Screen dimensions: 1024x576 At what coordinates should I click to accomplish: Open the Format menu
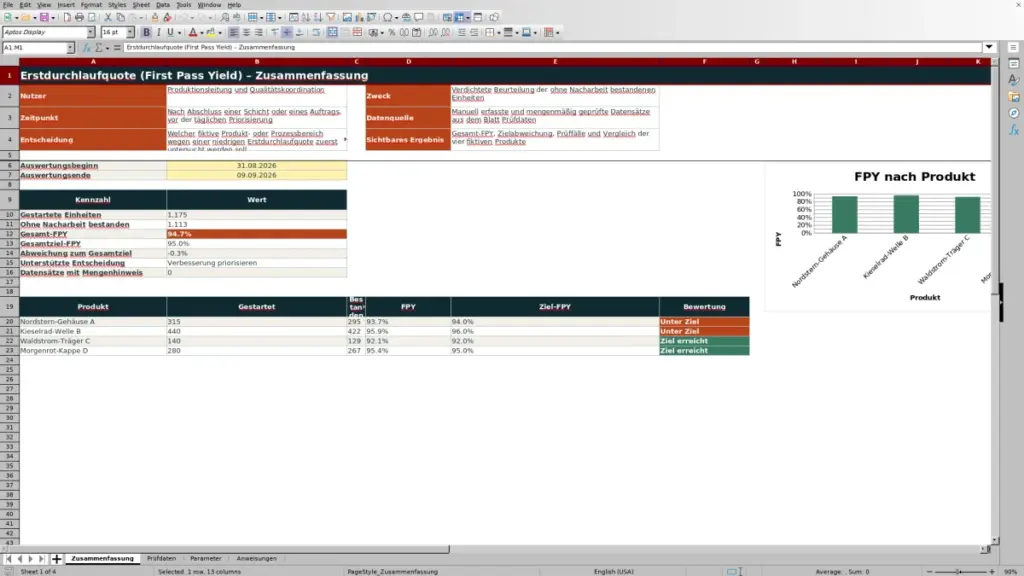point(91,5)
